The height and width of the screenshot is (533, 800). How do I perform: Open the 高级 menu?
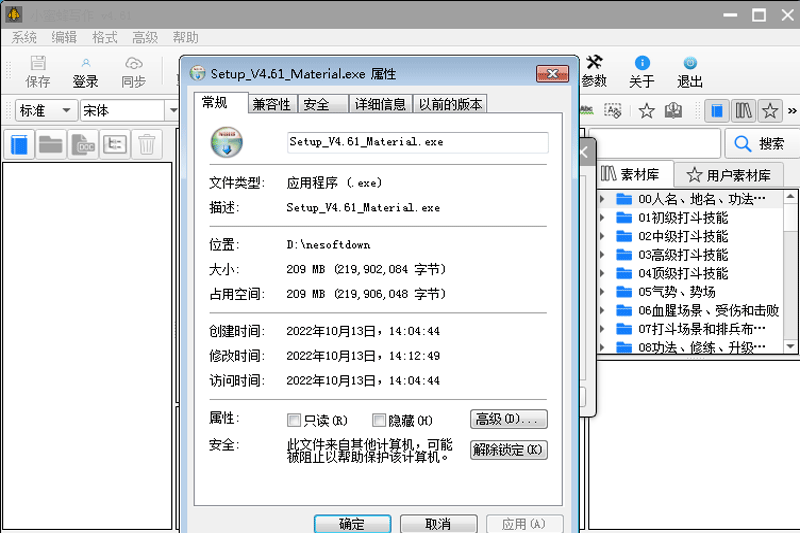[x=145, y=37]
